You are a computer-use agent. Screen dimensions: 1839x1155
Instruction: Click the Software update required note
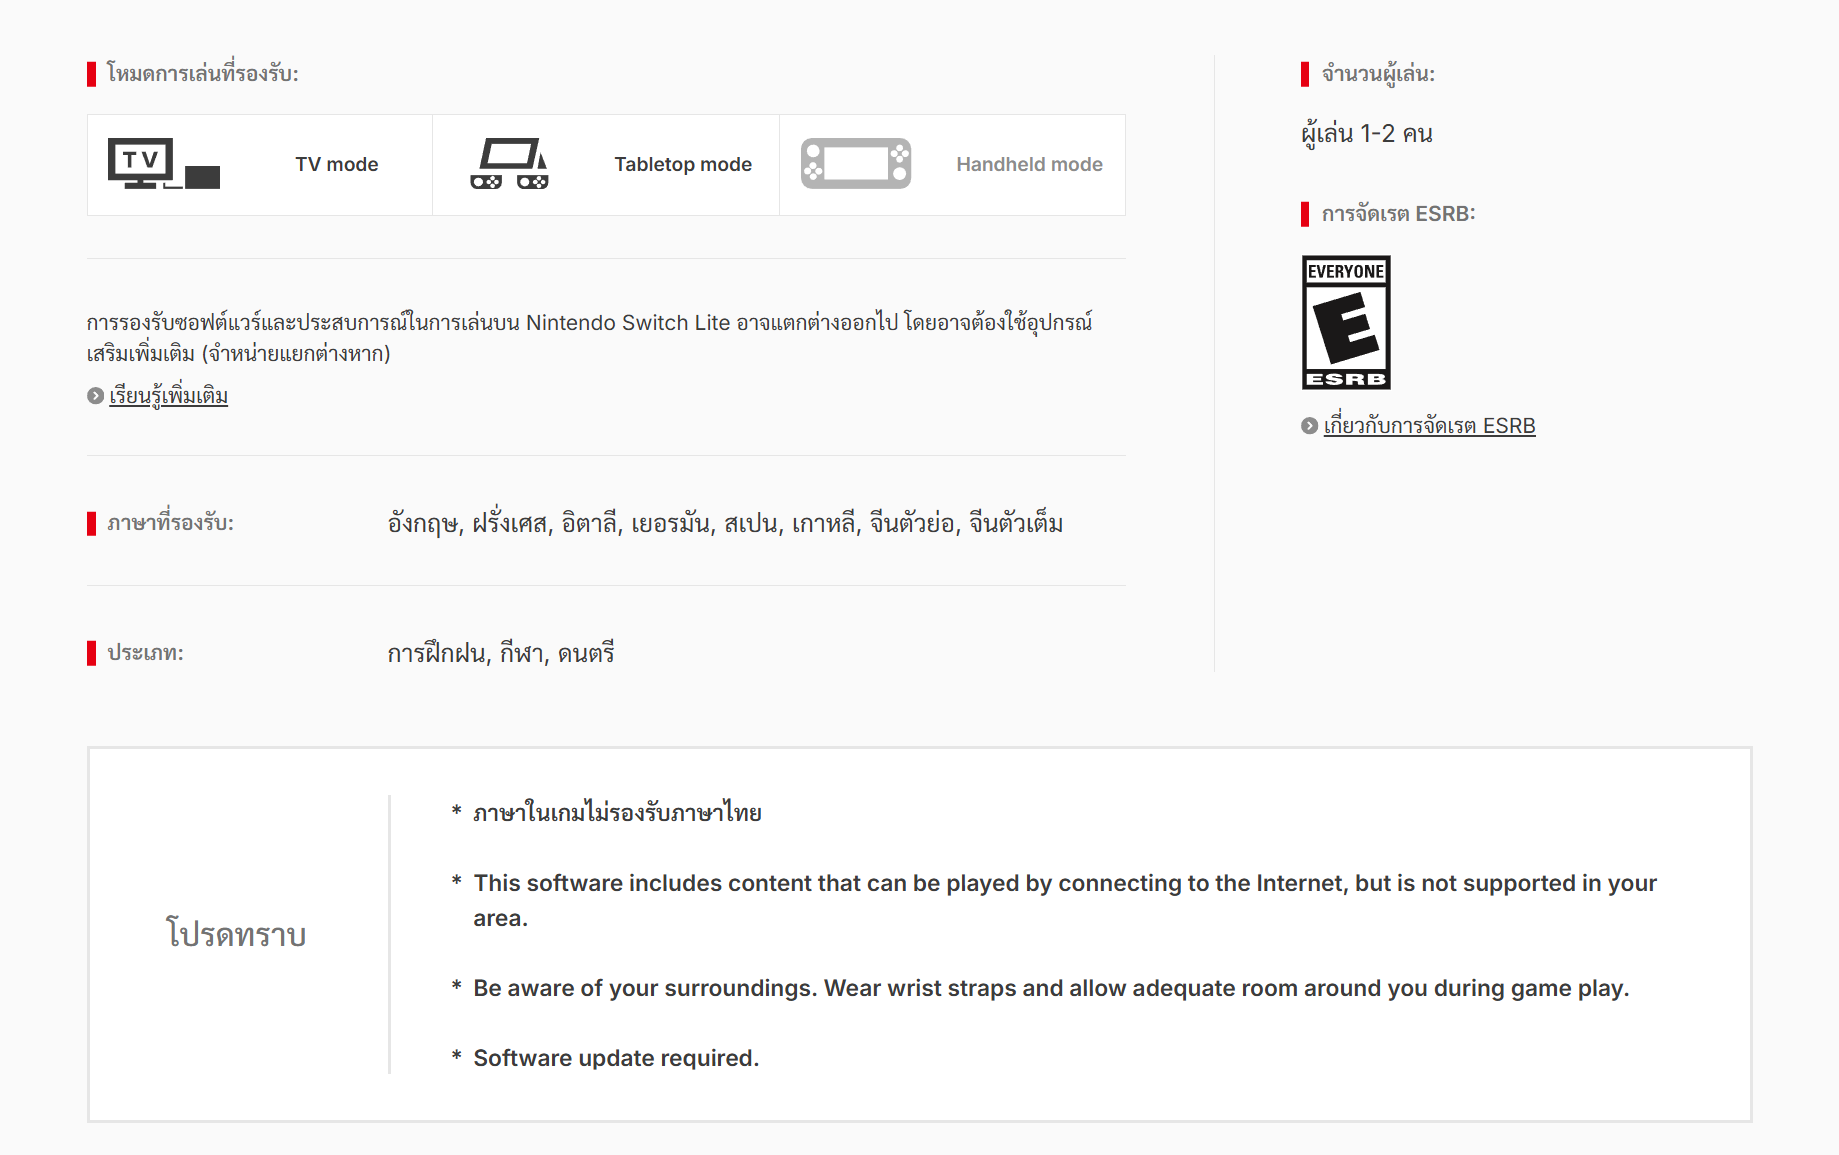616,1058
